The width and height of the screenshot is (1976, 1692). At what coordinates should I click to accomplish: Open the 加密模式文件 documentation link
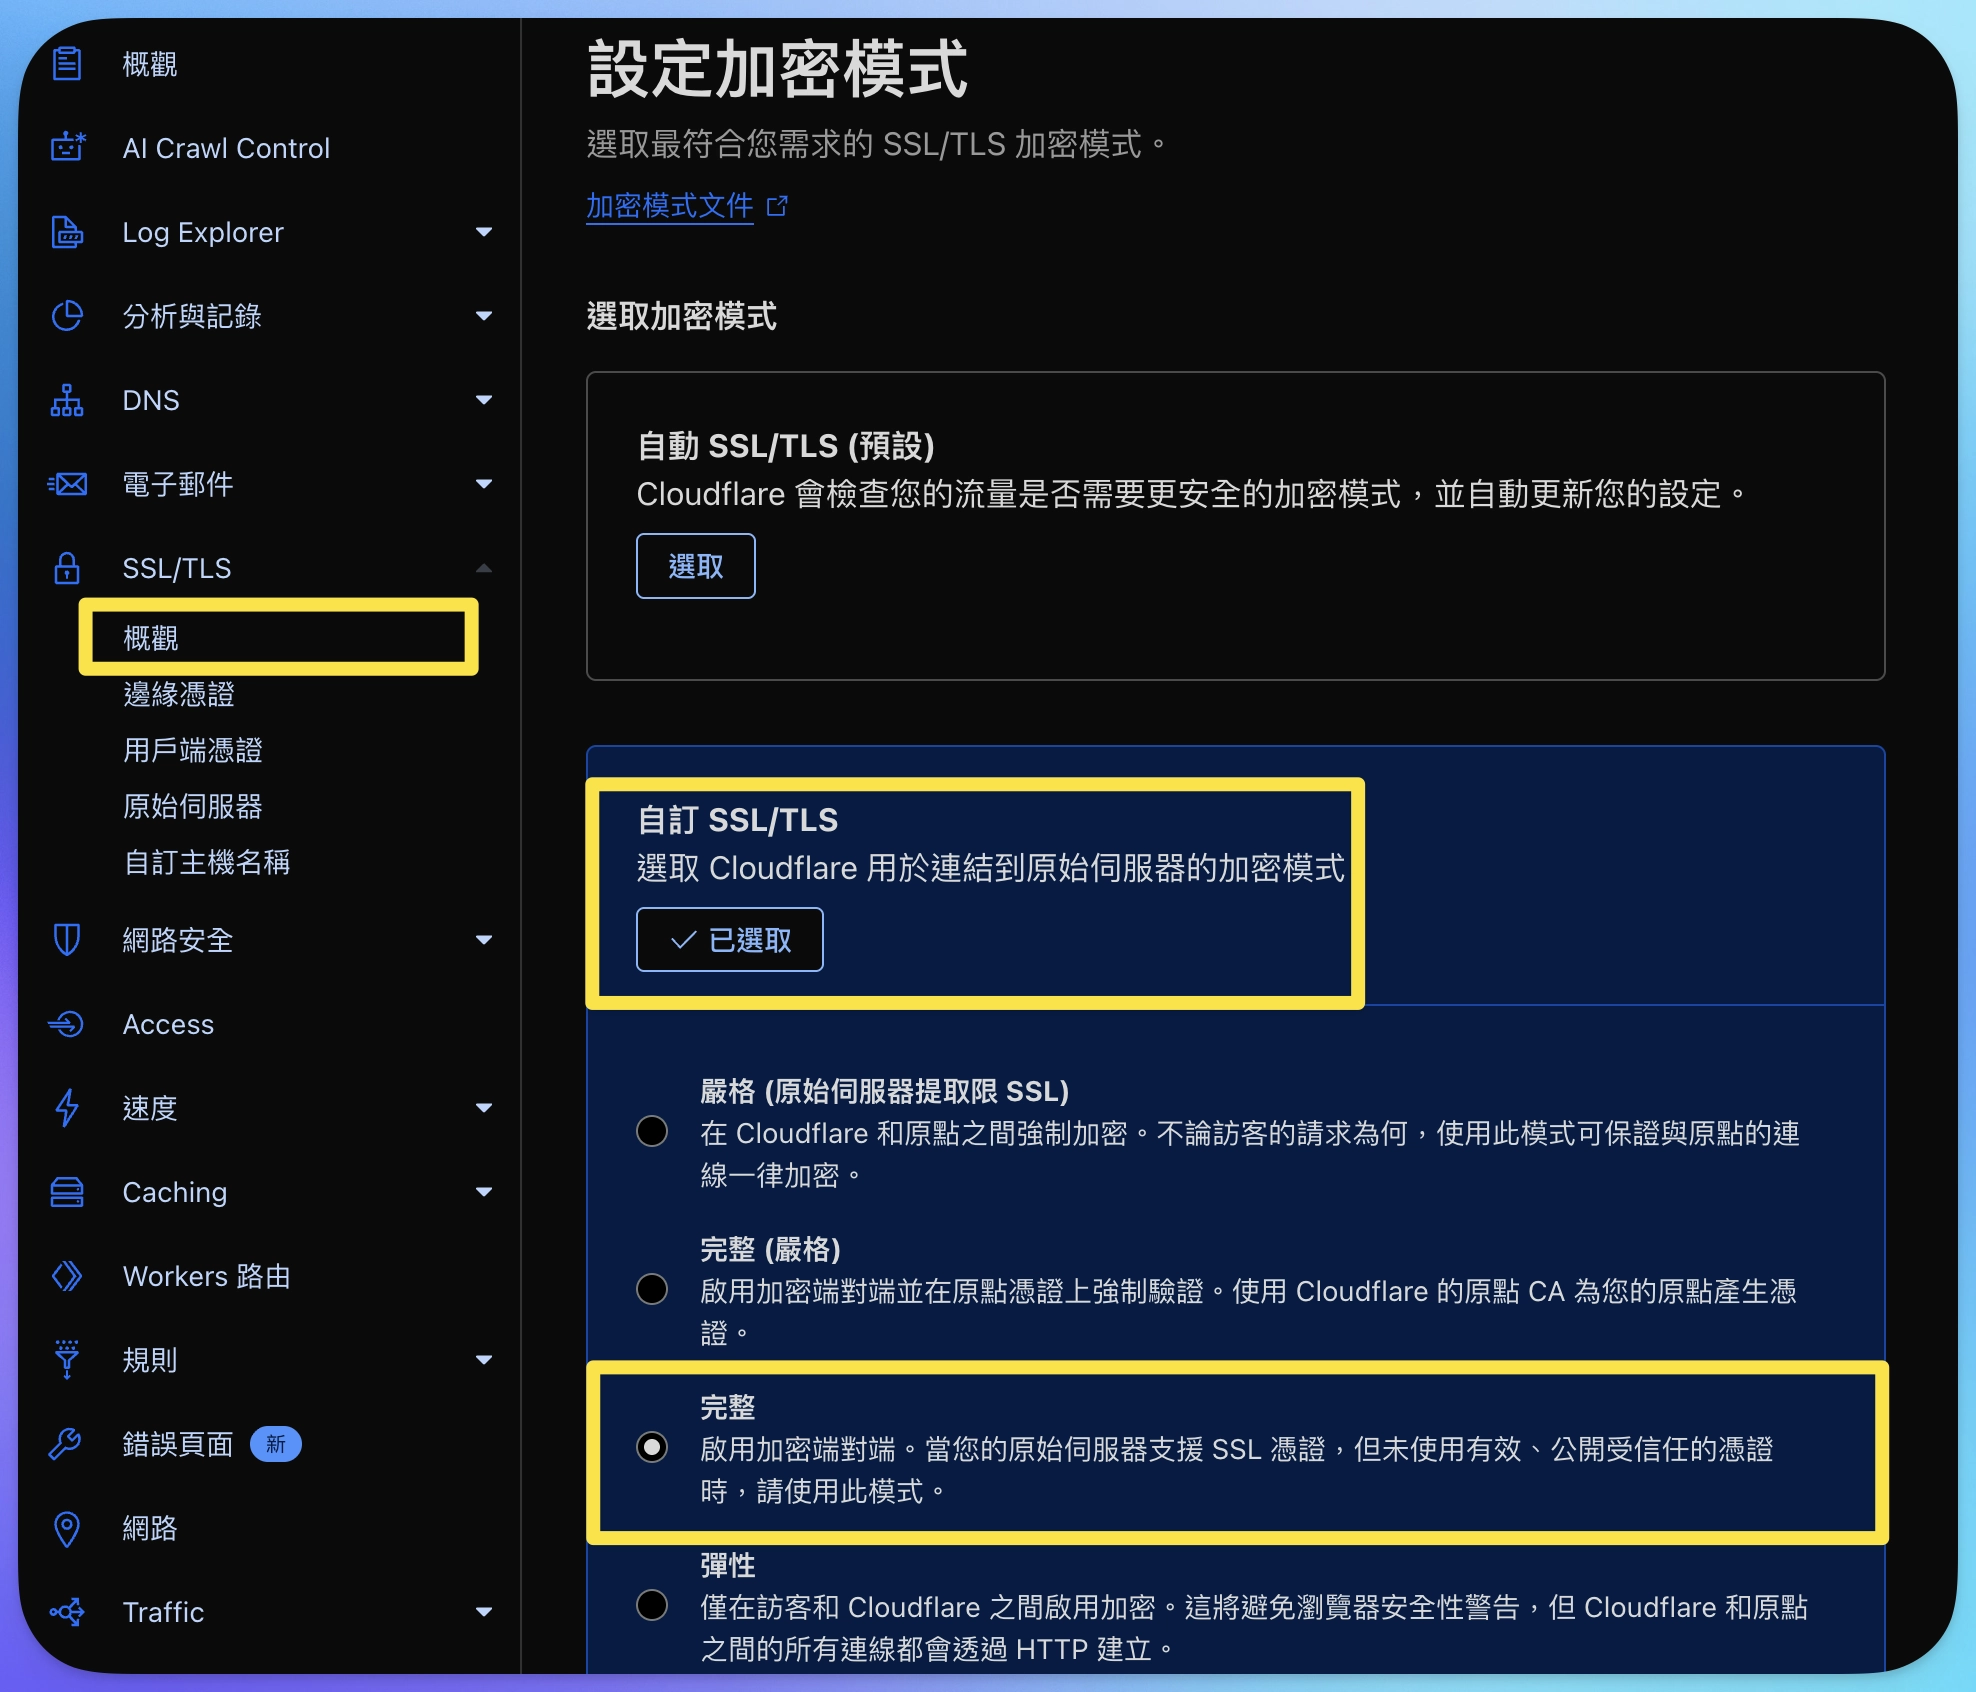669,206
